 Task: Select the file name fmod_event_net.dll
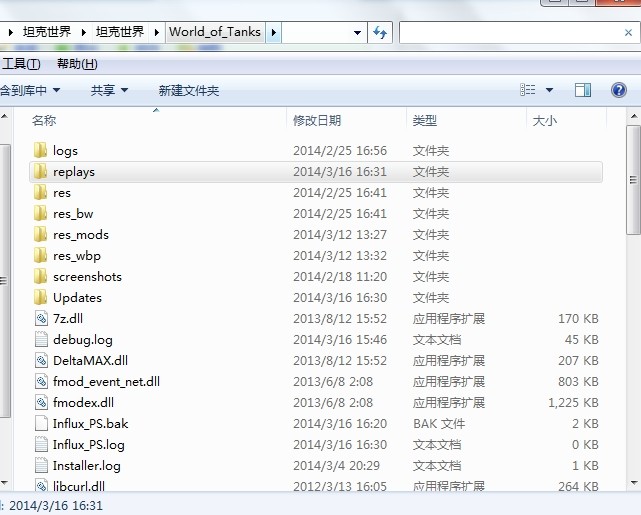click(x=106, y=382)
